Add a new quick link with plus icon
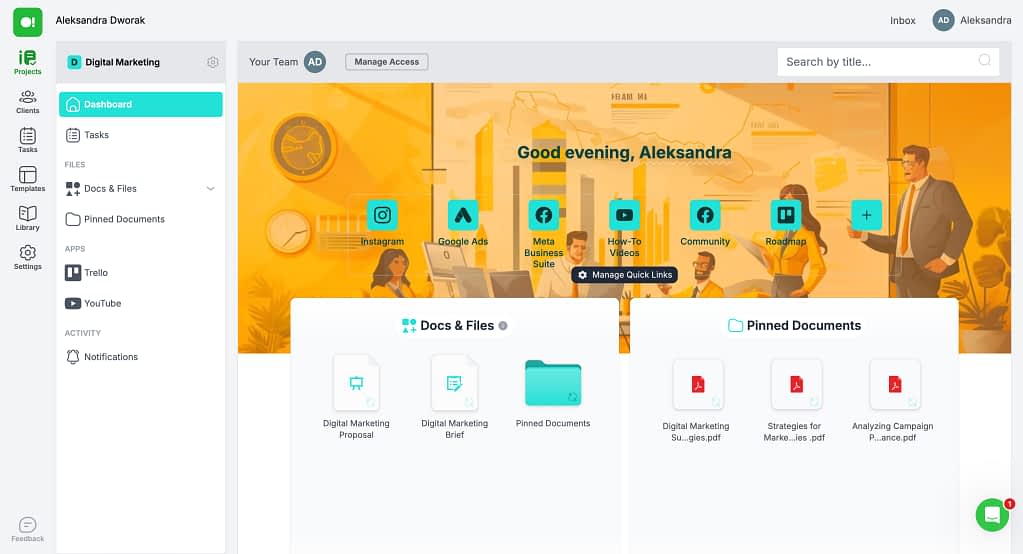The height and width of the screenshot is (554, 1023). (866, 215)
